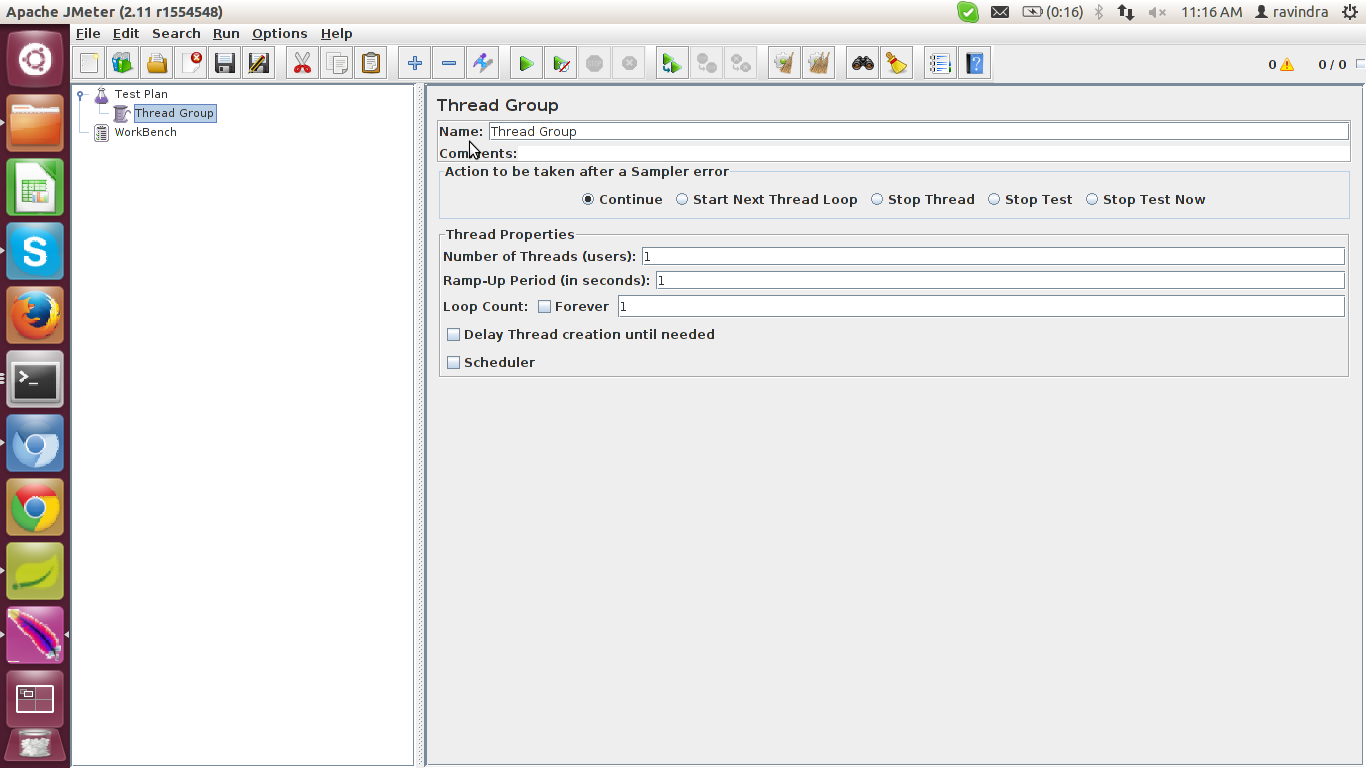Select WorkBench in the tree
The image size is (1366, 768).
point(145,132)
